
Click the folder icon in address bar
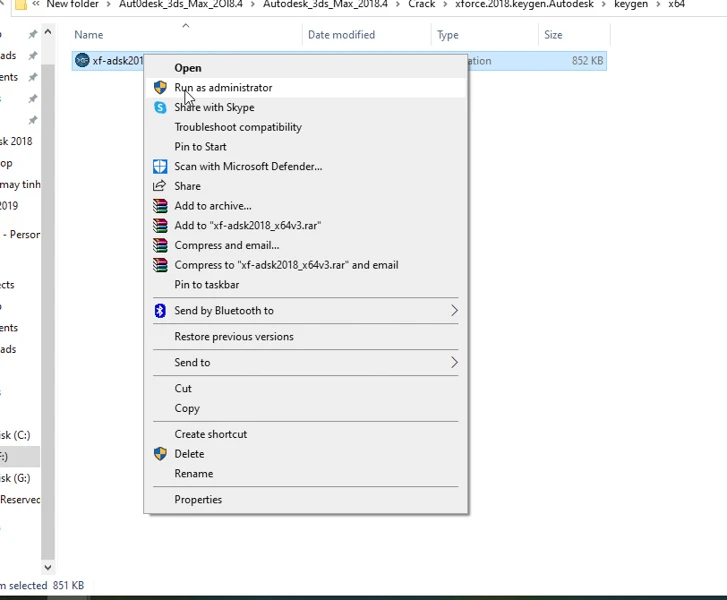click(x=20, y=5)
